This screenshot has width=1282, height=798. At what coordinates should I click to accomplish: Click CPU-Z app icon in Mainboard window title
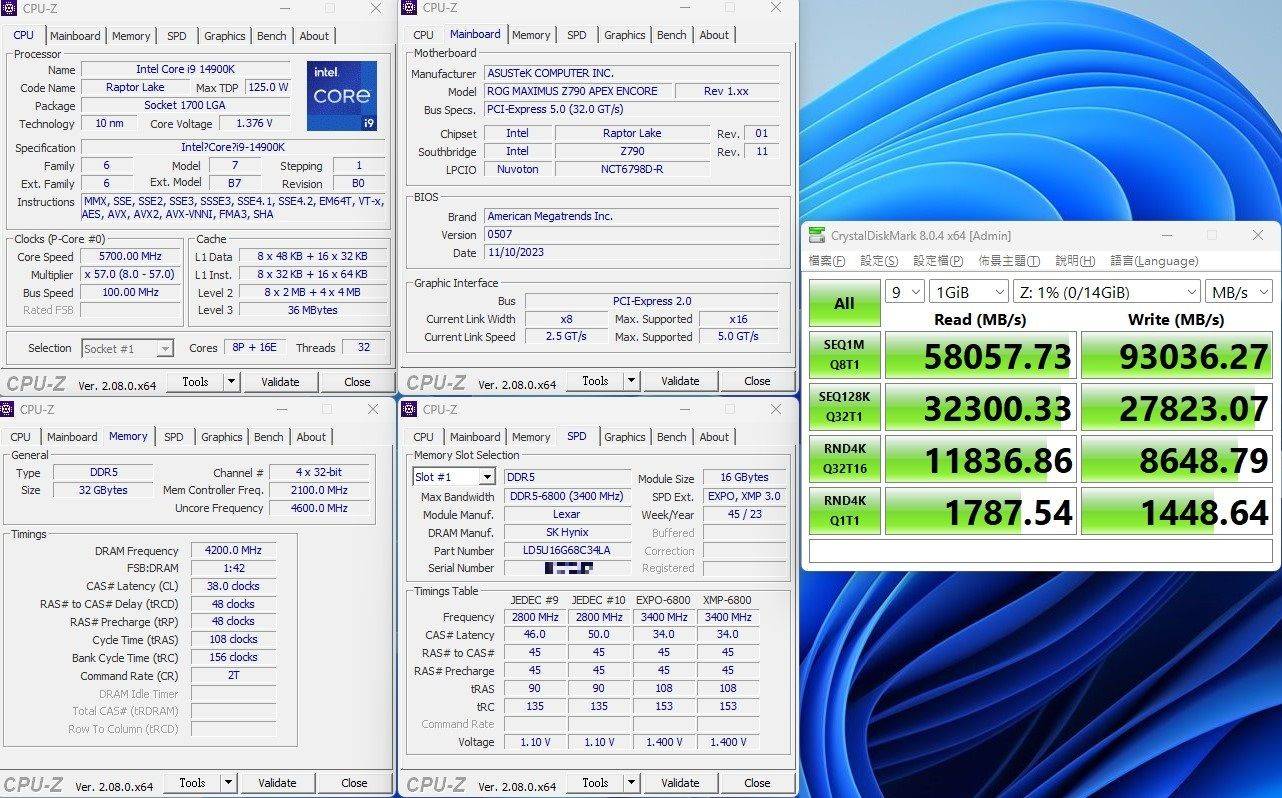click(x=409, y=8)
